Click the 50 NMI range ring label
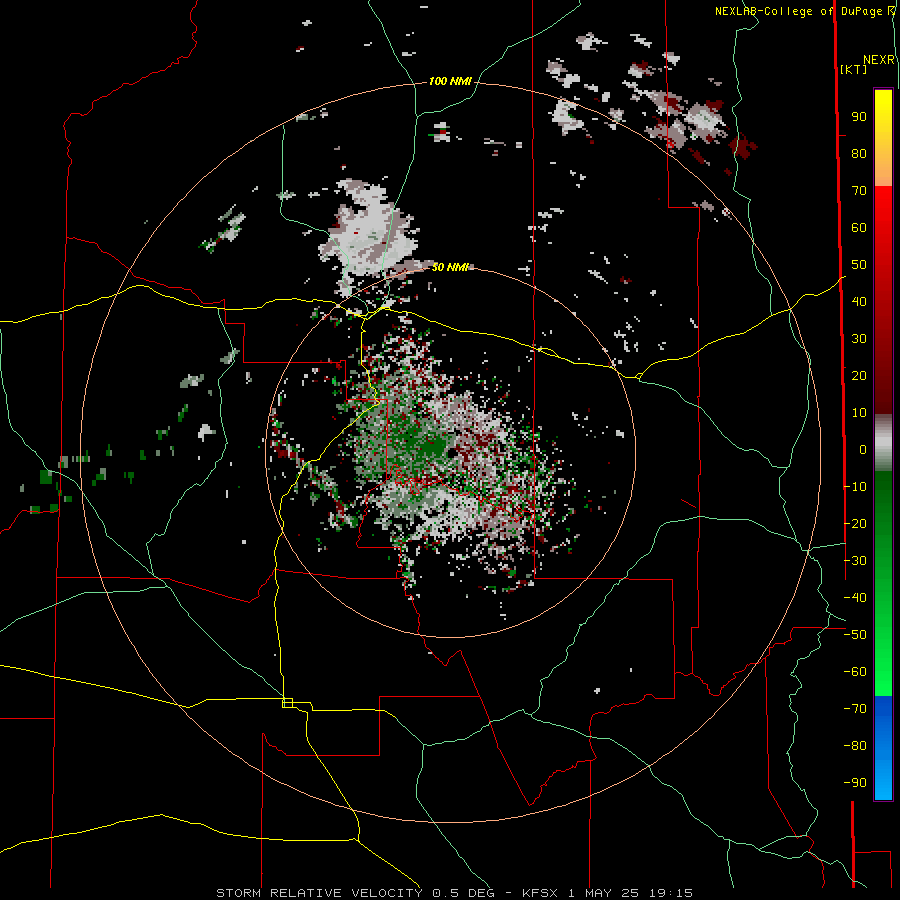 pyautogui.click(x=451, y=267)
